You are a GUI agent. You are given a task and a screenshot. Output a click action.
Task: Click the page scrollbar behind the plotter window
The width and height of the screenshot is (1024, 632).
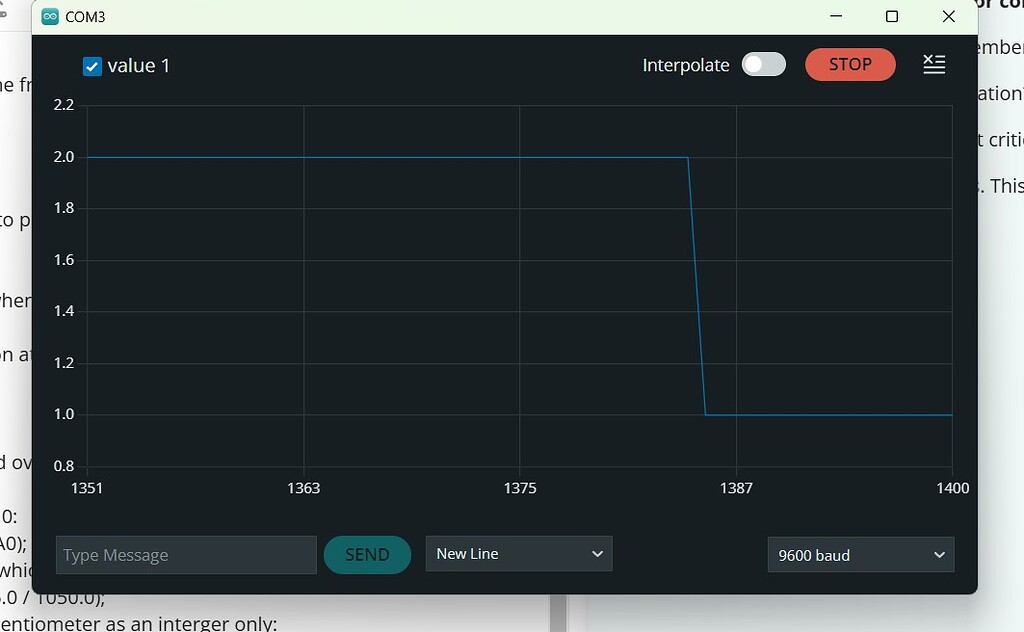pyautogui.click(x=556, y=612)
